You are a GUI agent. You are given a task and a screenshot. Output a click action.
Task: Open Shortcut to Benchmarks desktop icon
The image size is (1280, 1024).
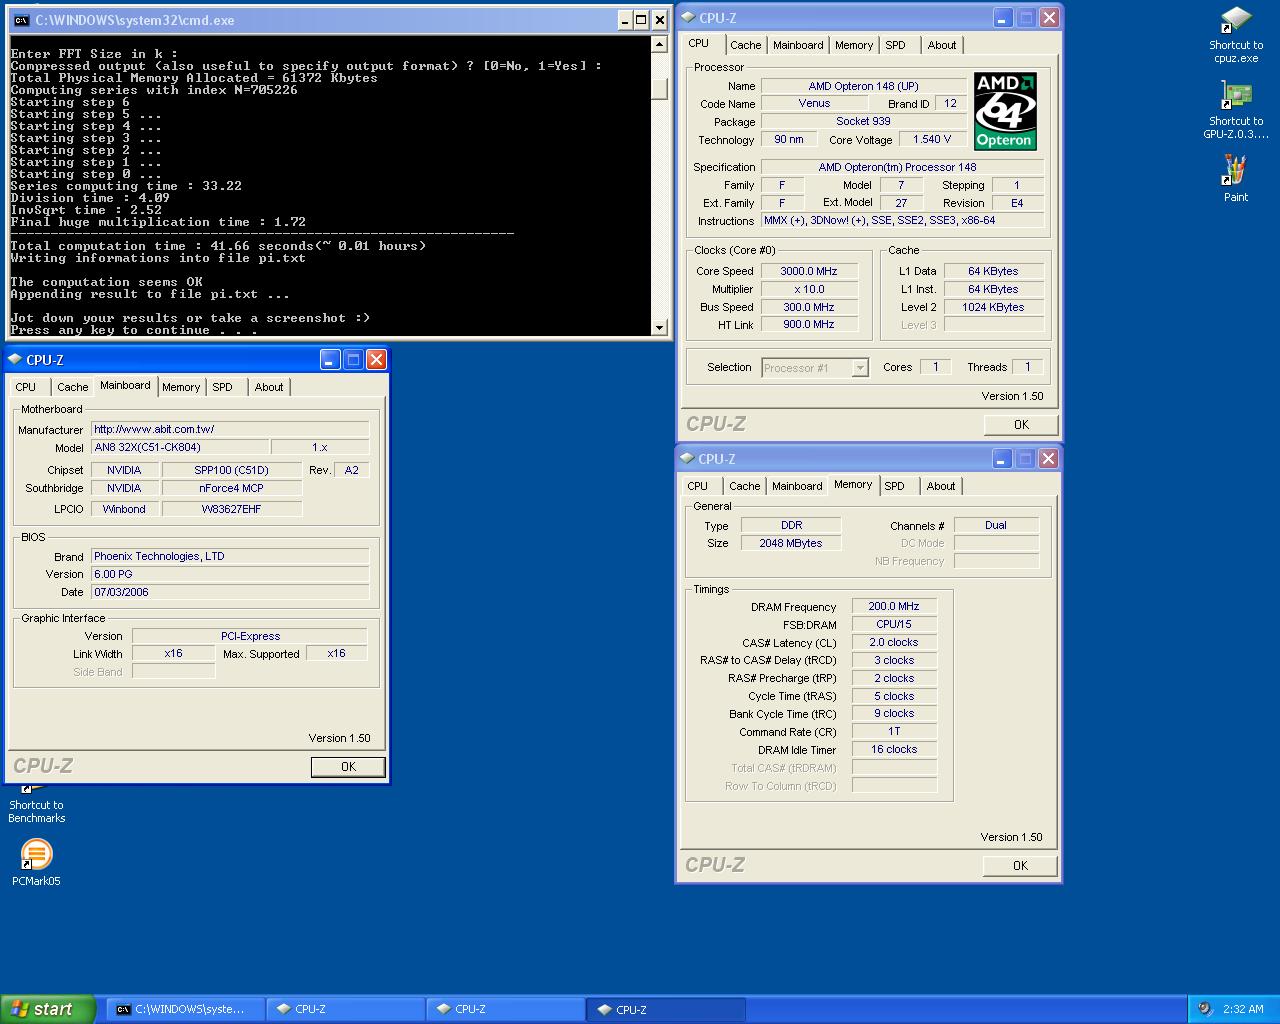click(x=36, y=804)
